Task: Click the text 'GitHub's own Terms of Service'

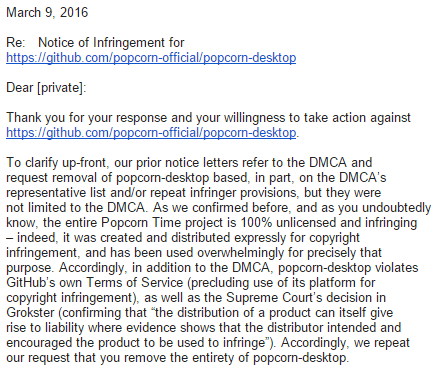Action: click(x=95, y=283)
